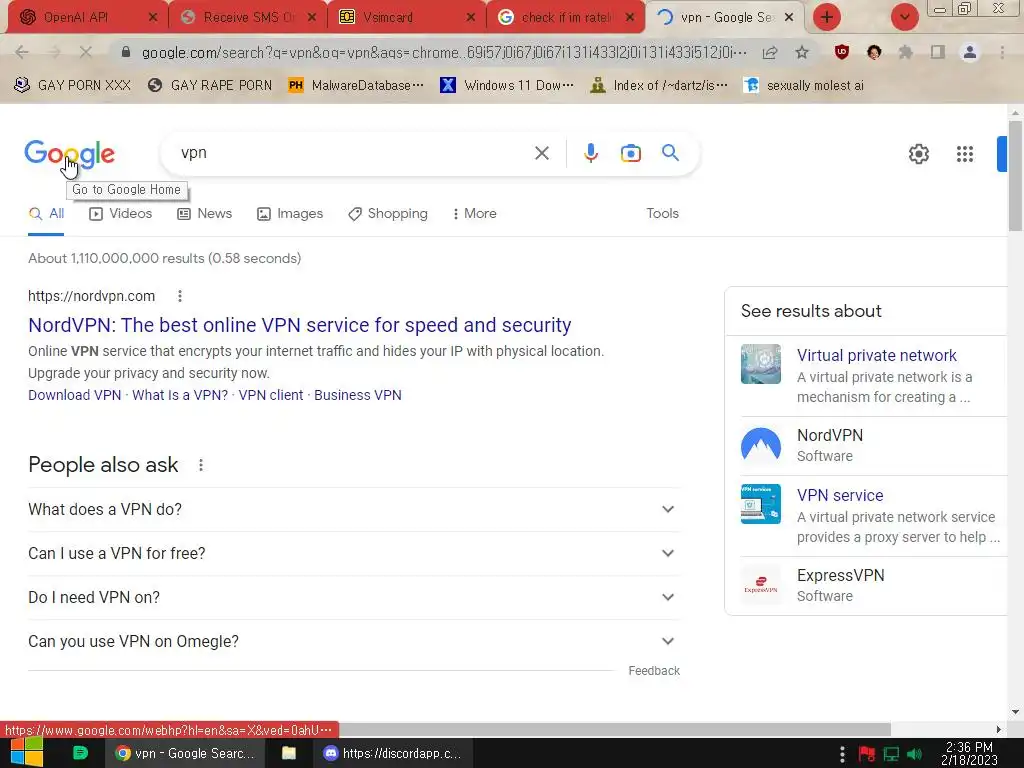Switch to the Discord taskbar window
1024x768 pixels.
[392, 753]
